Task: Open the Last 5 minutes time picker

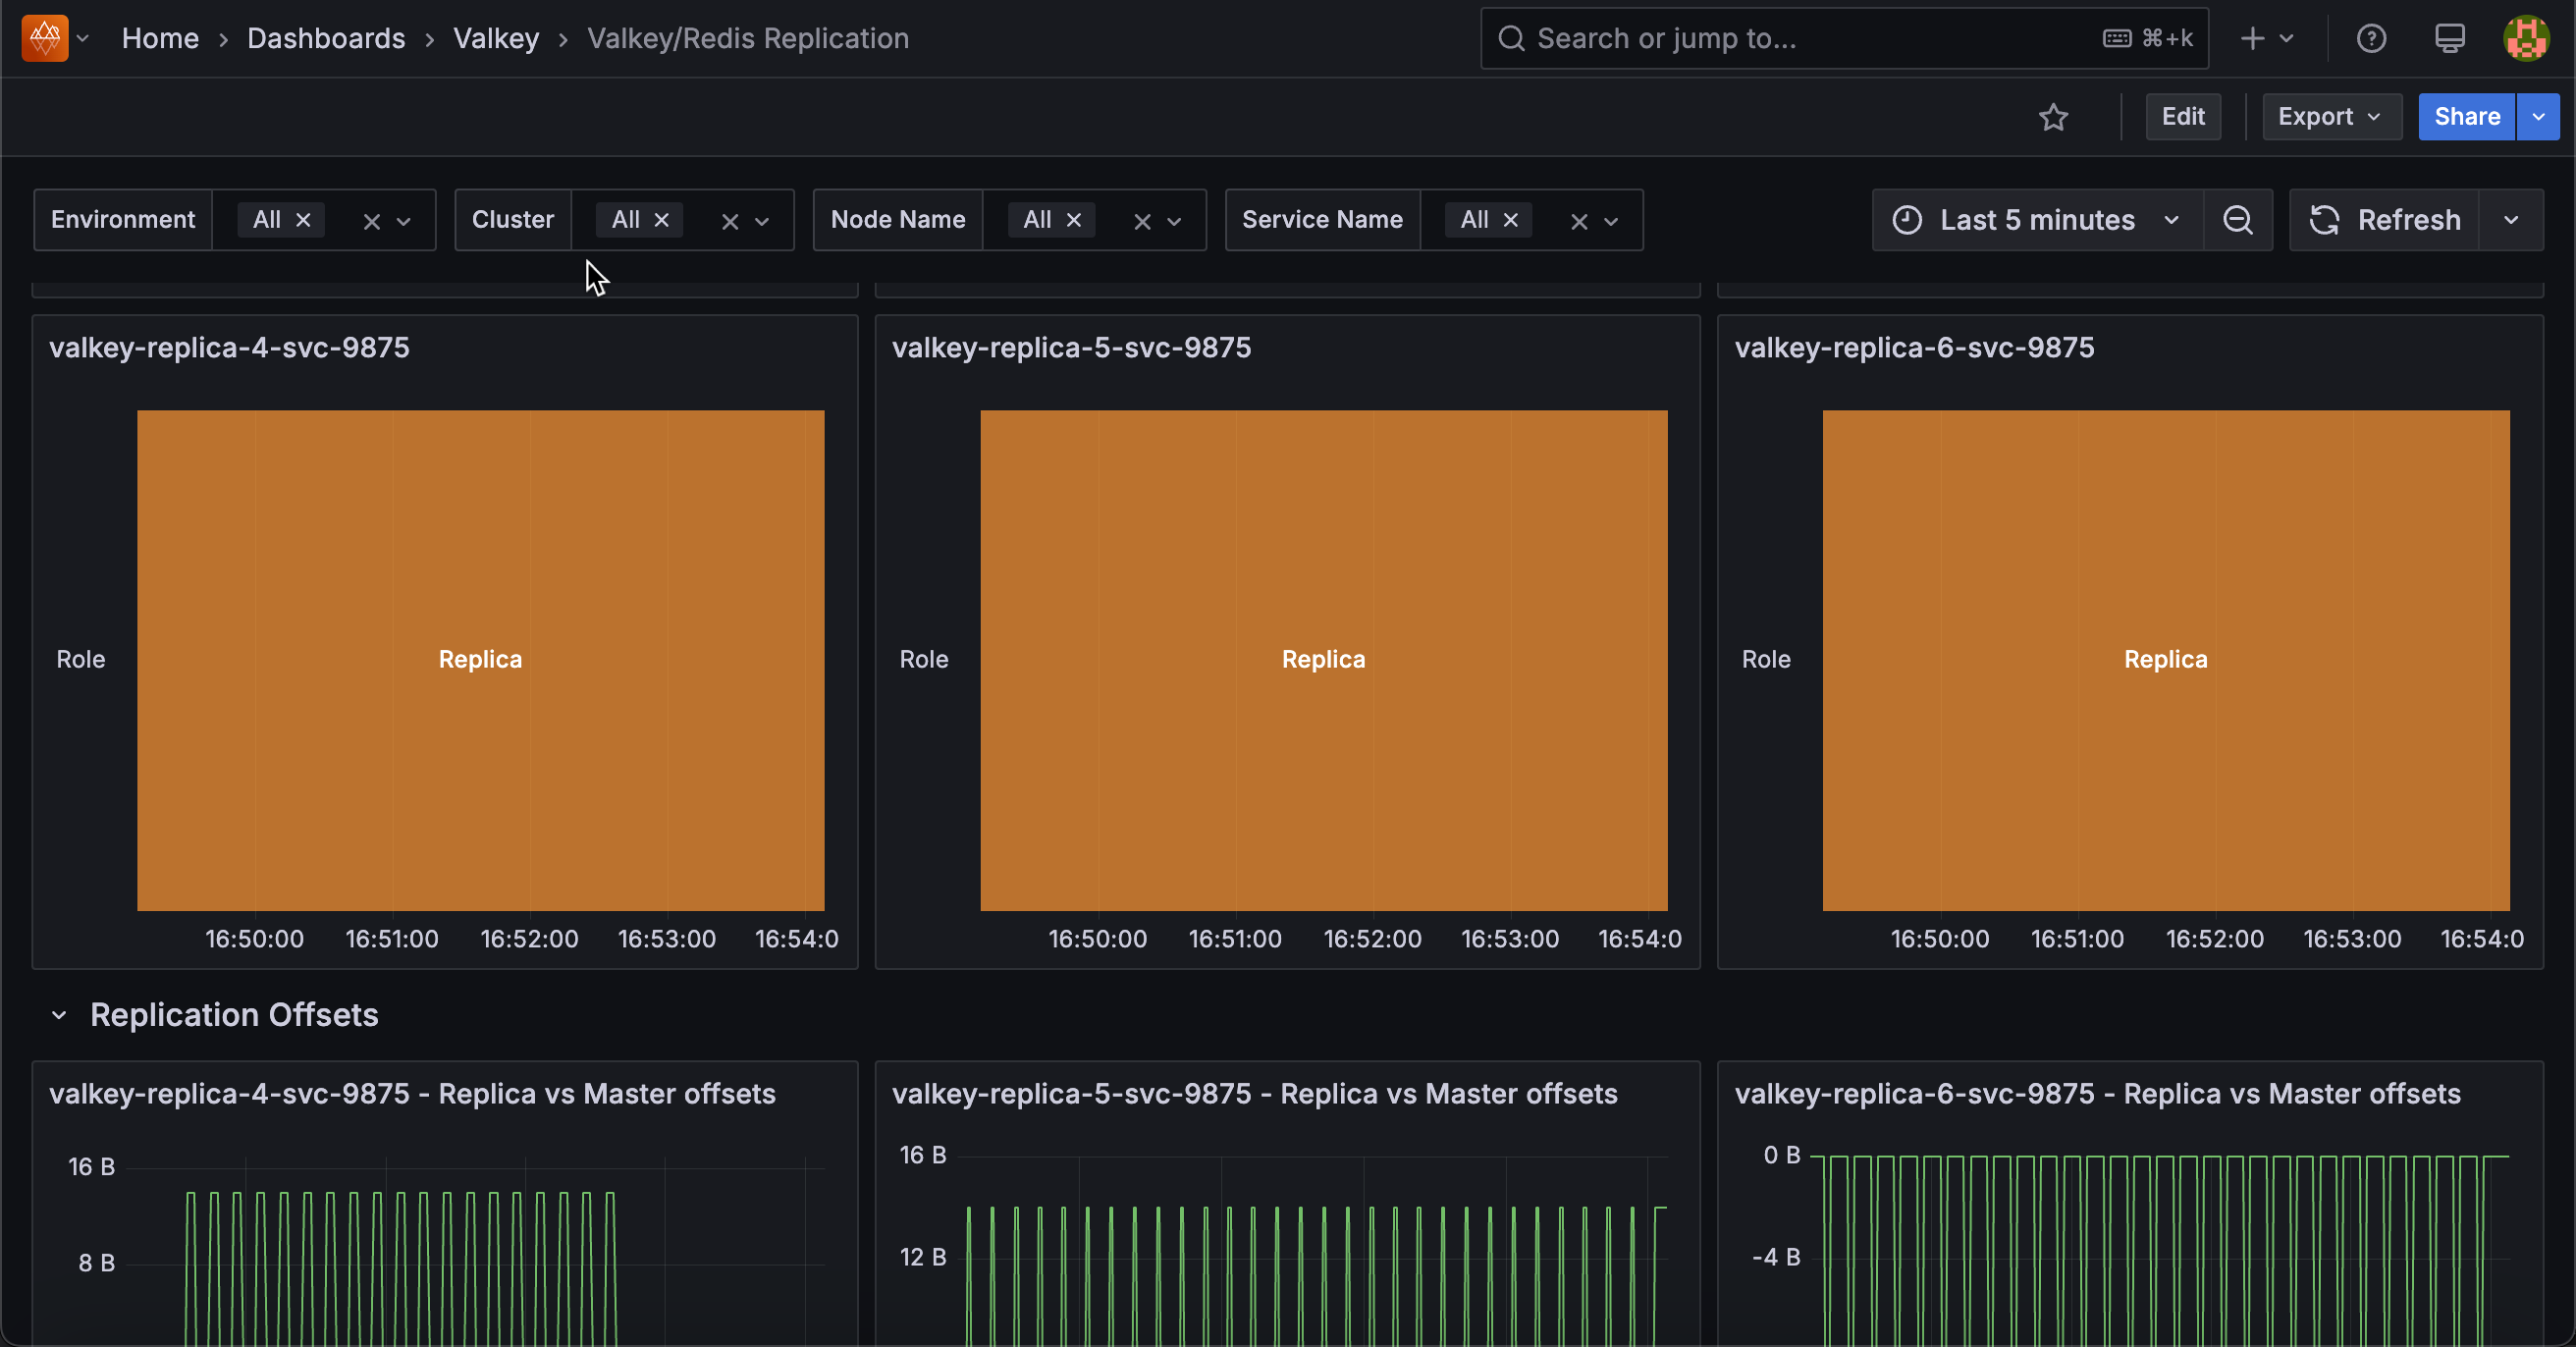Action: click(2036, 220)
